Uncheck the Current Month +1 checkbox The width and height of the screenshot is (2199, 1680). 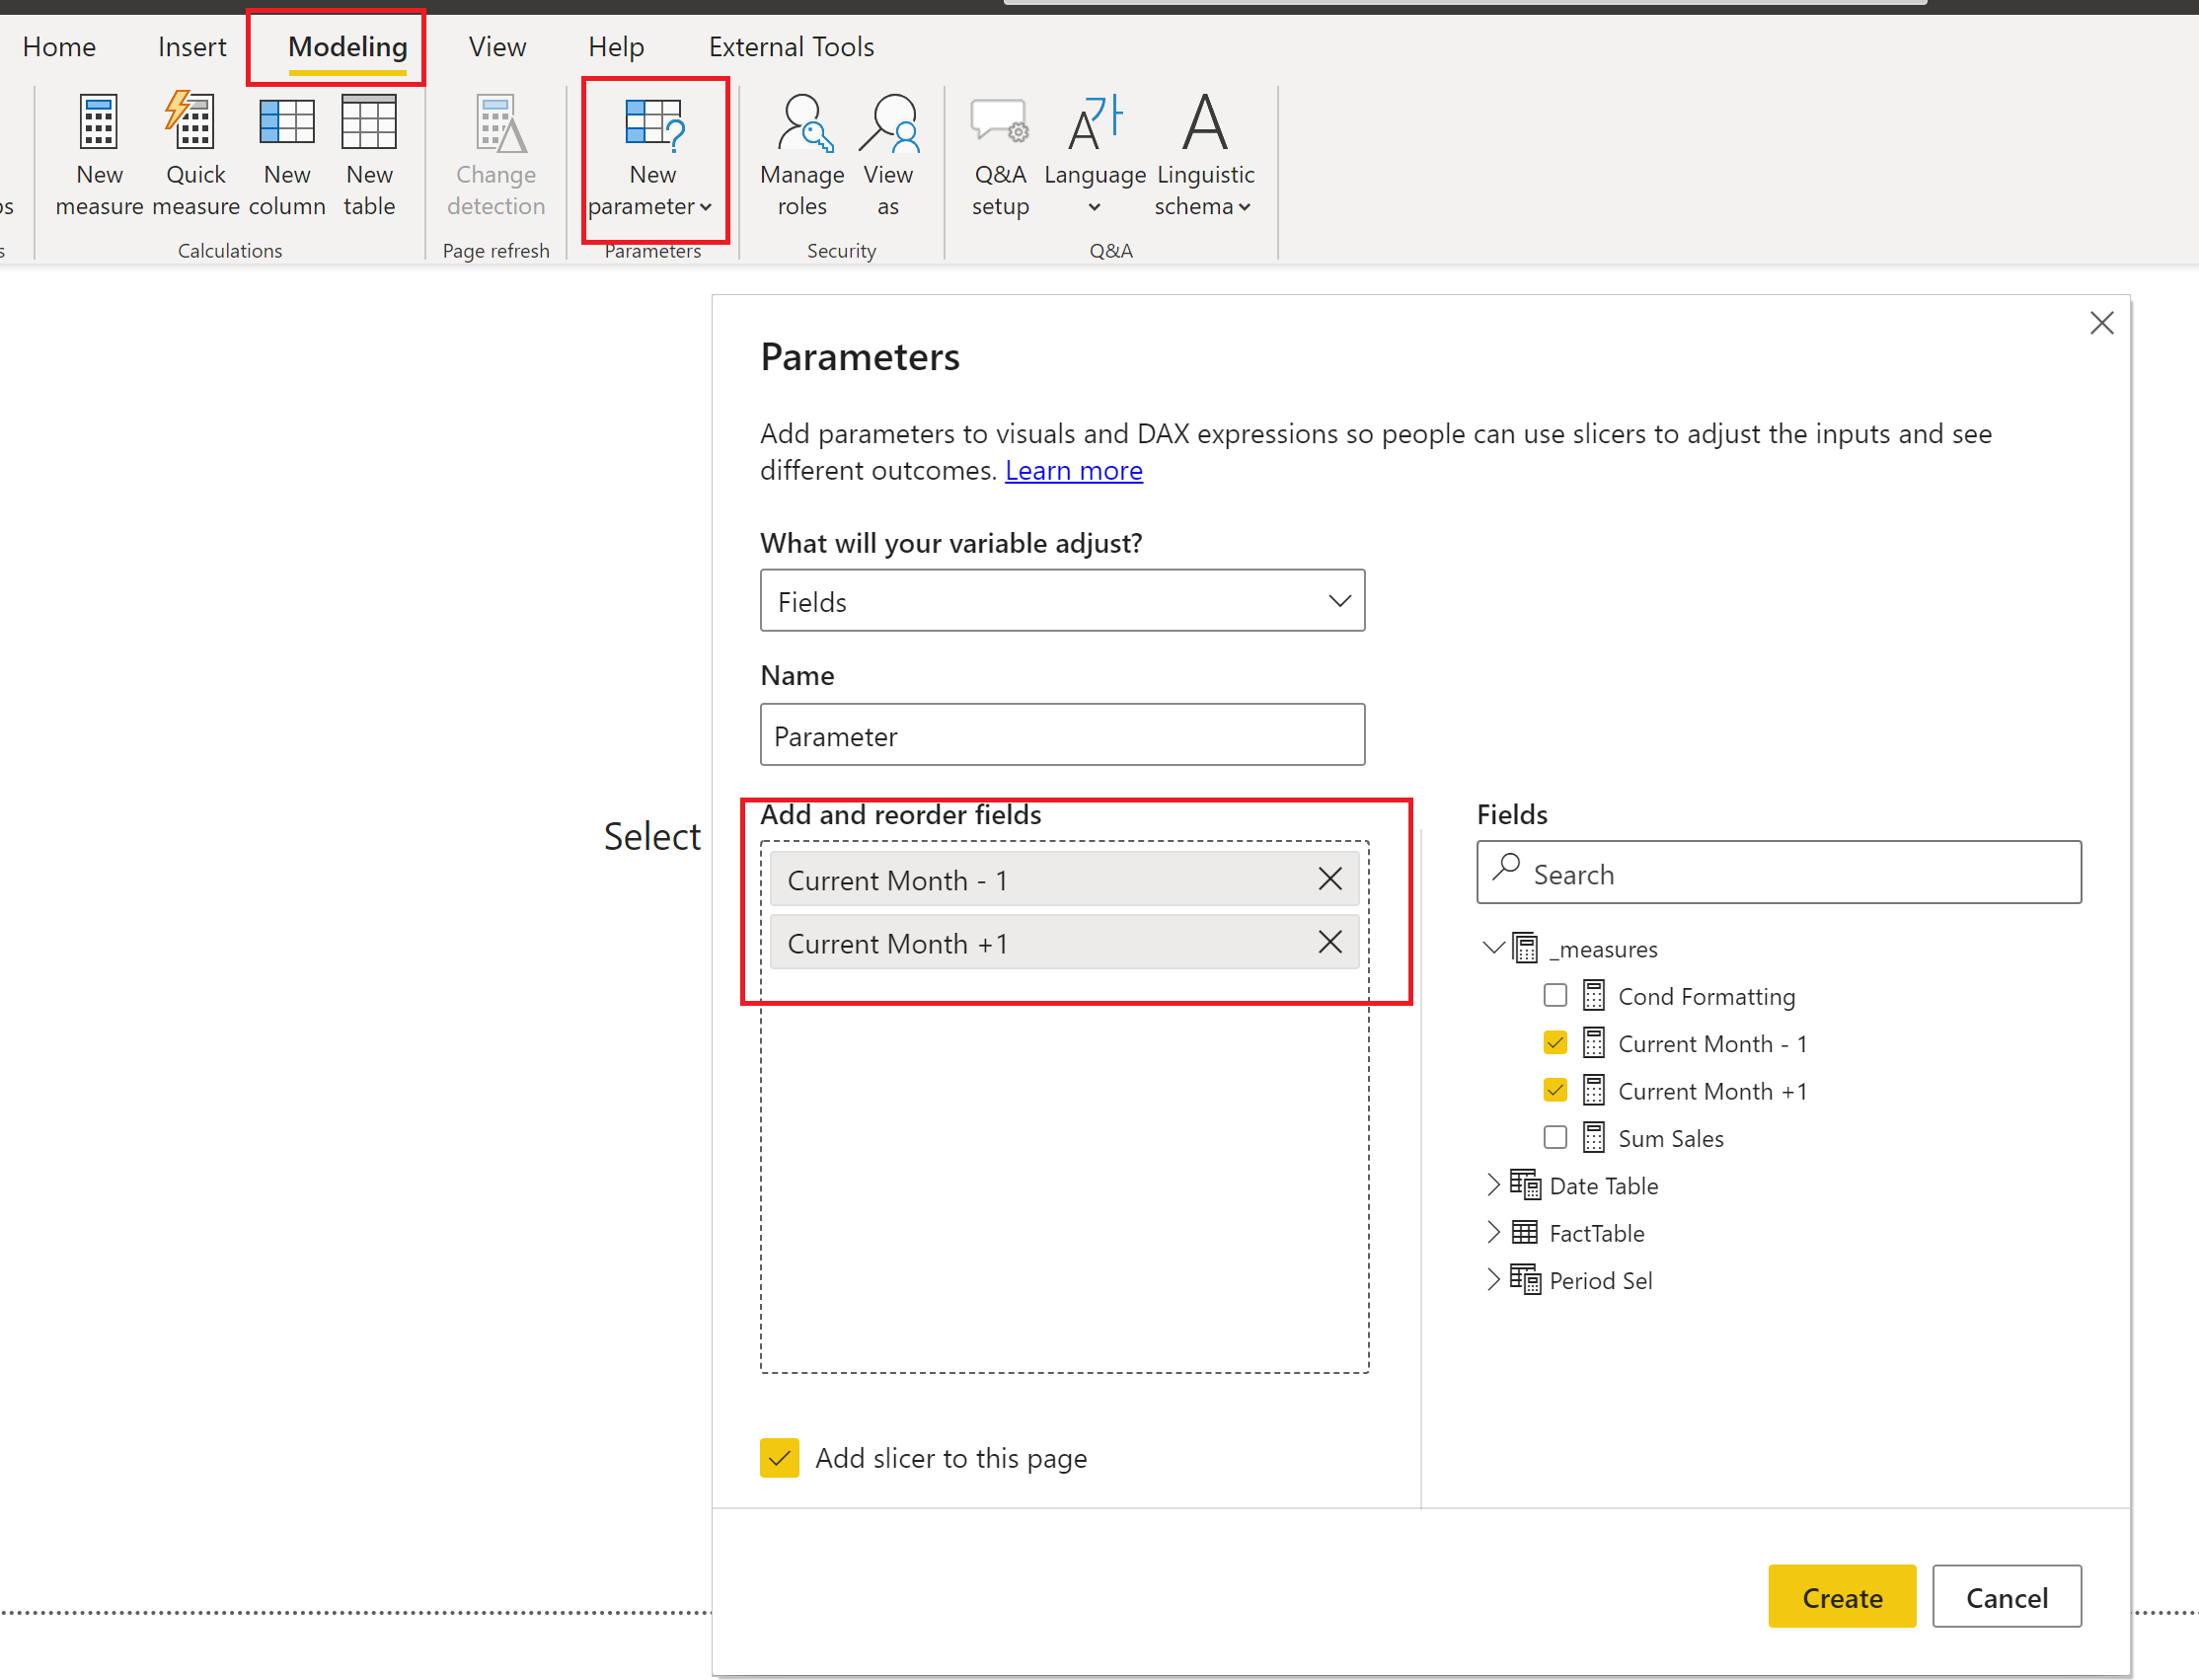pos(1554,1090)
